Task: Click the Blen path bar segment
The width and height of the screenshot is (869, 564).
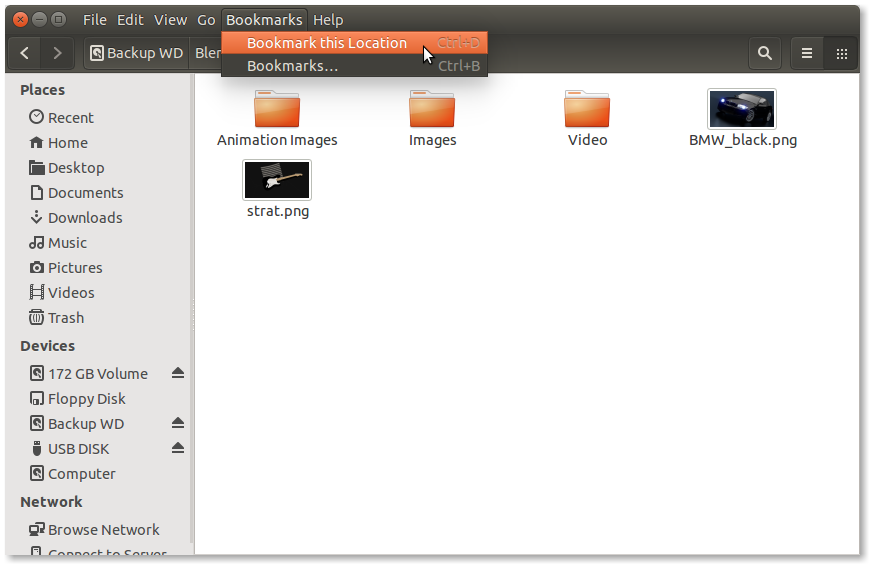Action: (206, 53)
